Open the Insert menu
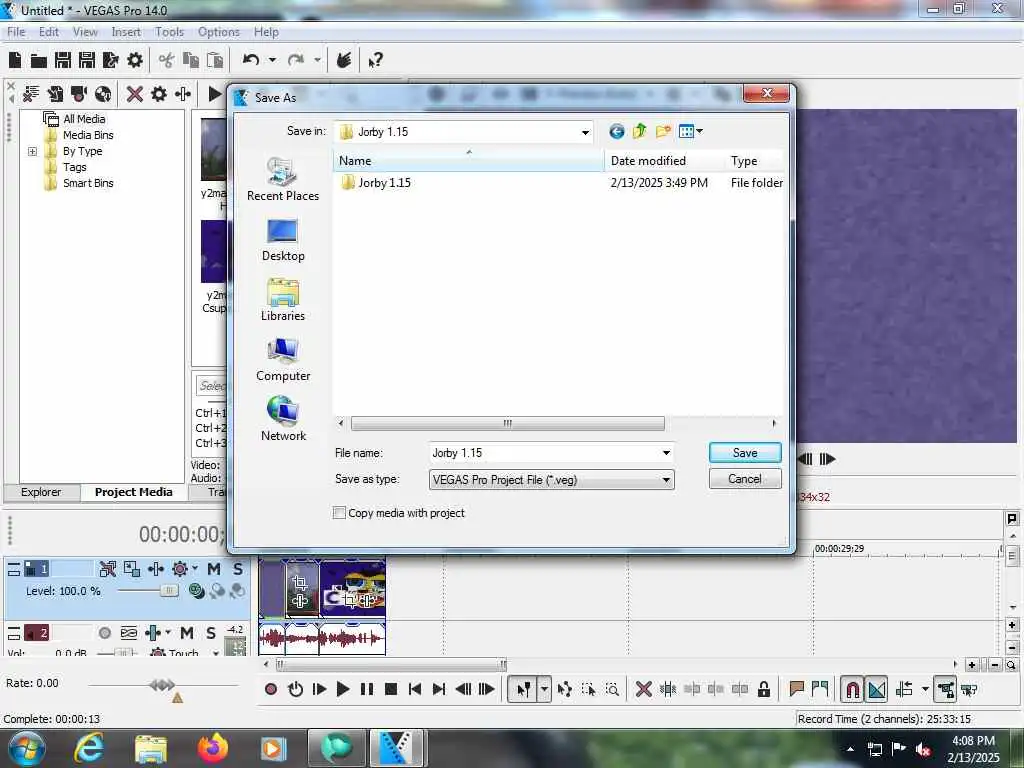This screenshot has height=768, width=1024. coord(126,31)
